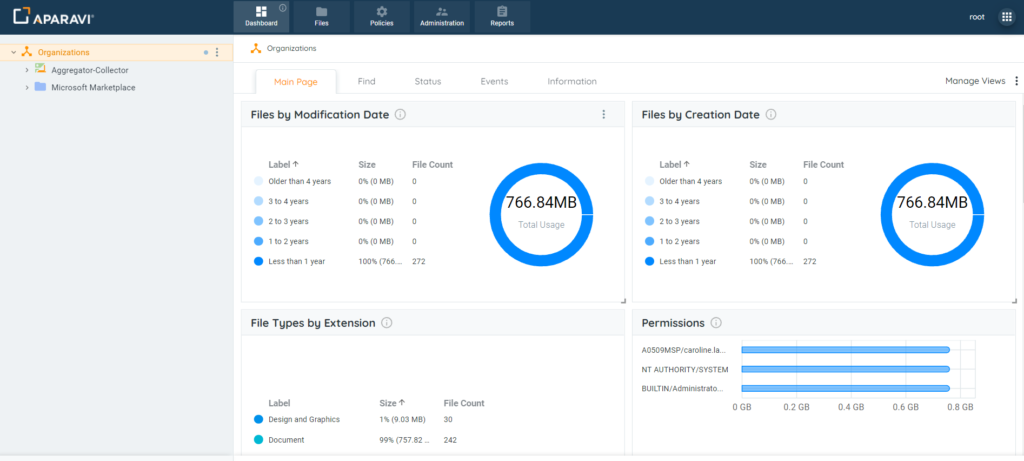Click the Organizations breadcrumb icon

tap(256, 48)
